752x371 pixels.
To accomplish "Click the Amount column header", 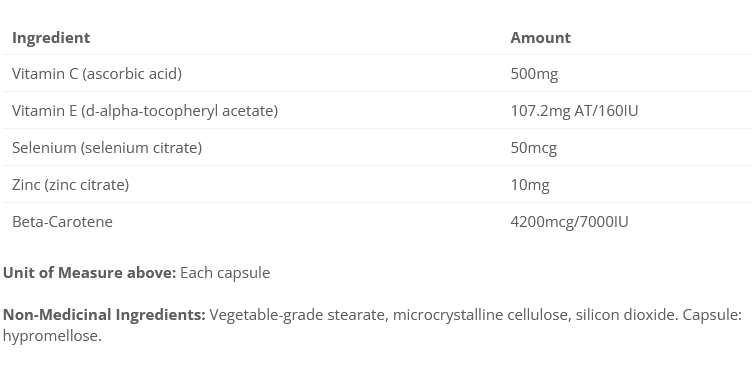I will 540,38.
